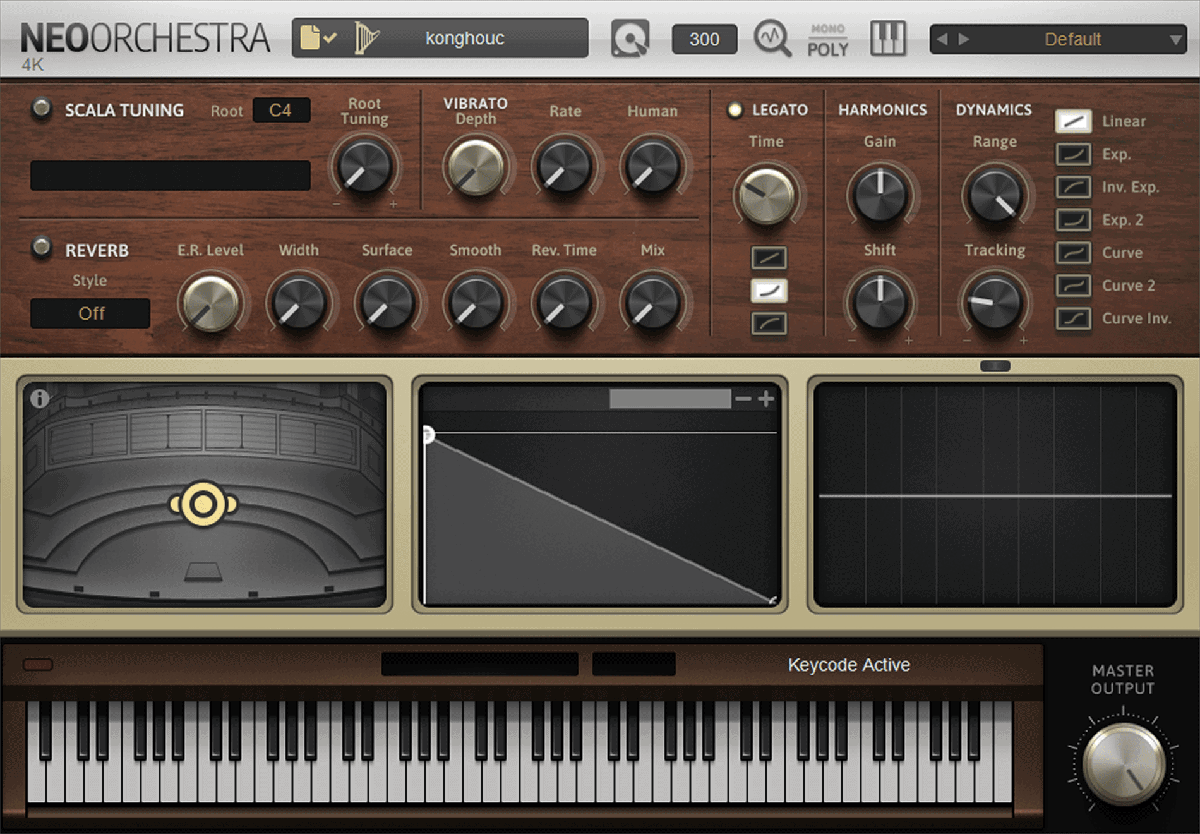Disable the Legato toggle light

(x=735, y=110)
